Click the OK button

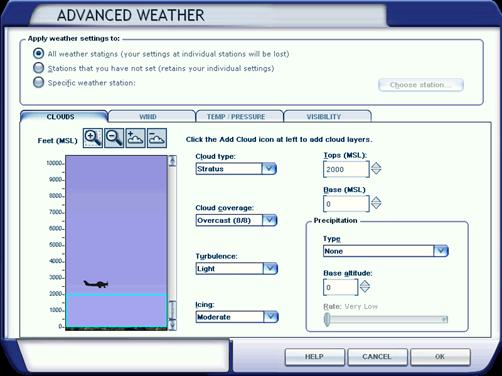440,357
